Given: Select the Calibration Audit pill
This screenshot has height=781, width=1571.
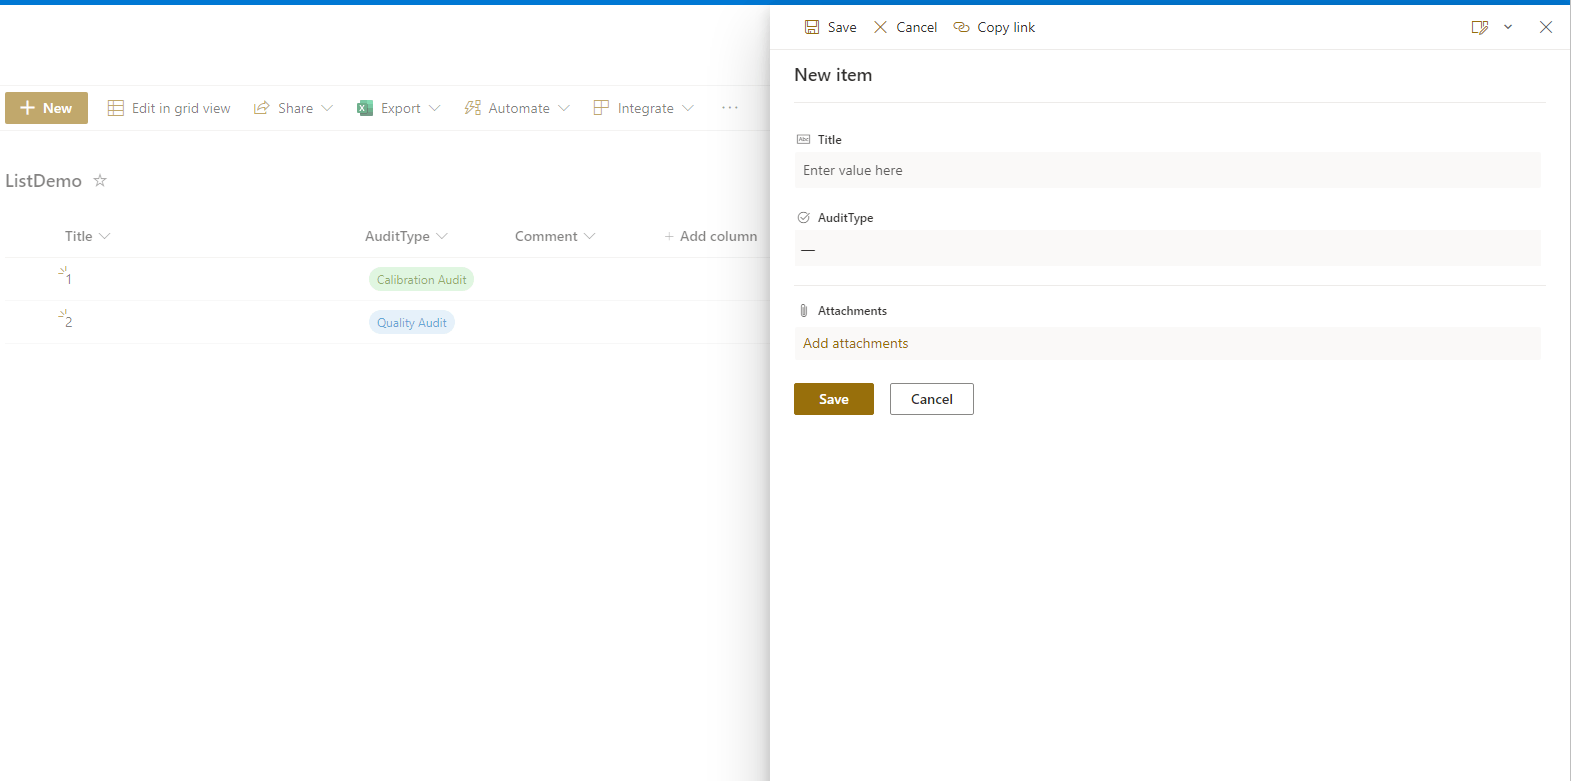Looking at the screenshot, I should tap(421, 280).
